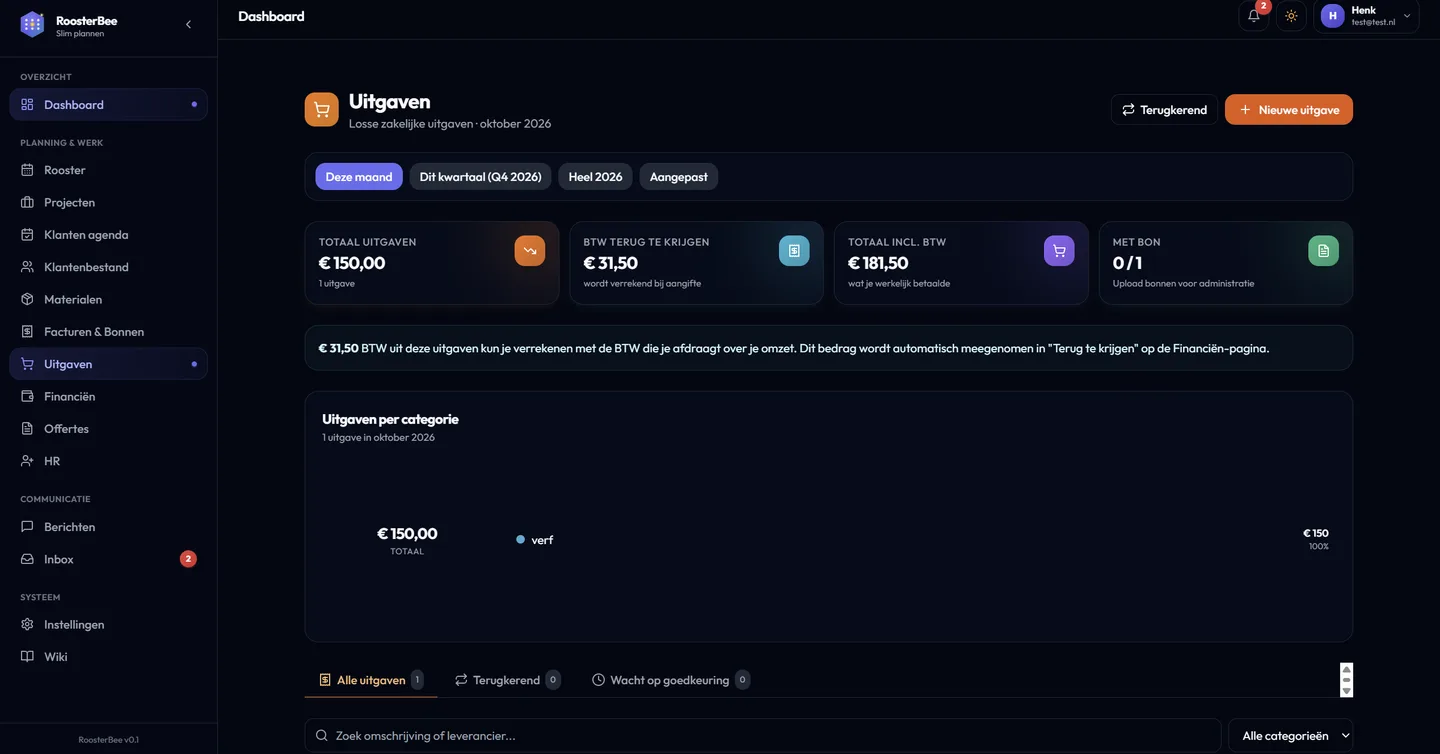Image resolution: width=1440 pixels, height=754 pixels.
Task: Open the Henk user account menu
Action: coord(1366,16)
